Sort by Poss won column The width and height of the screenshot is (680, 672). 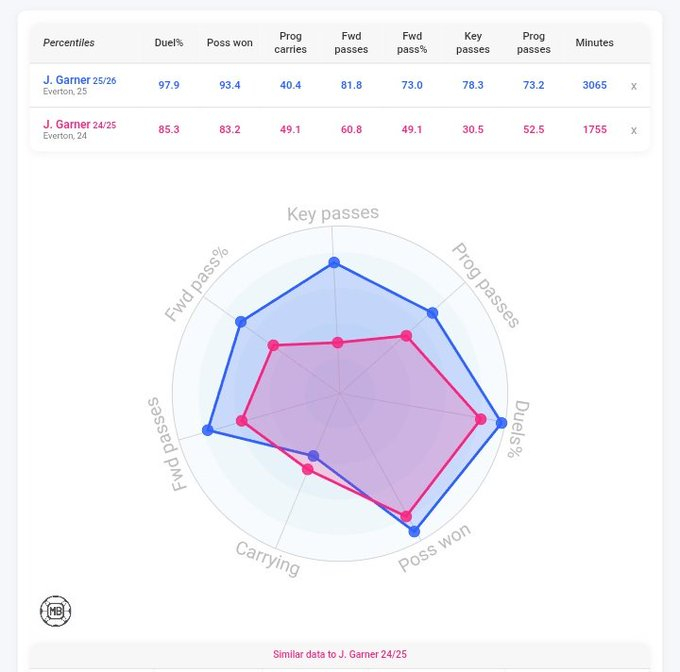(x=231, y=43)
